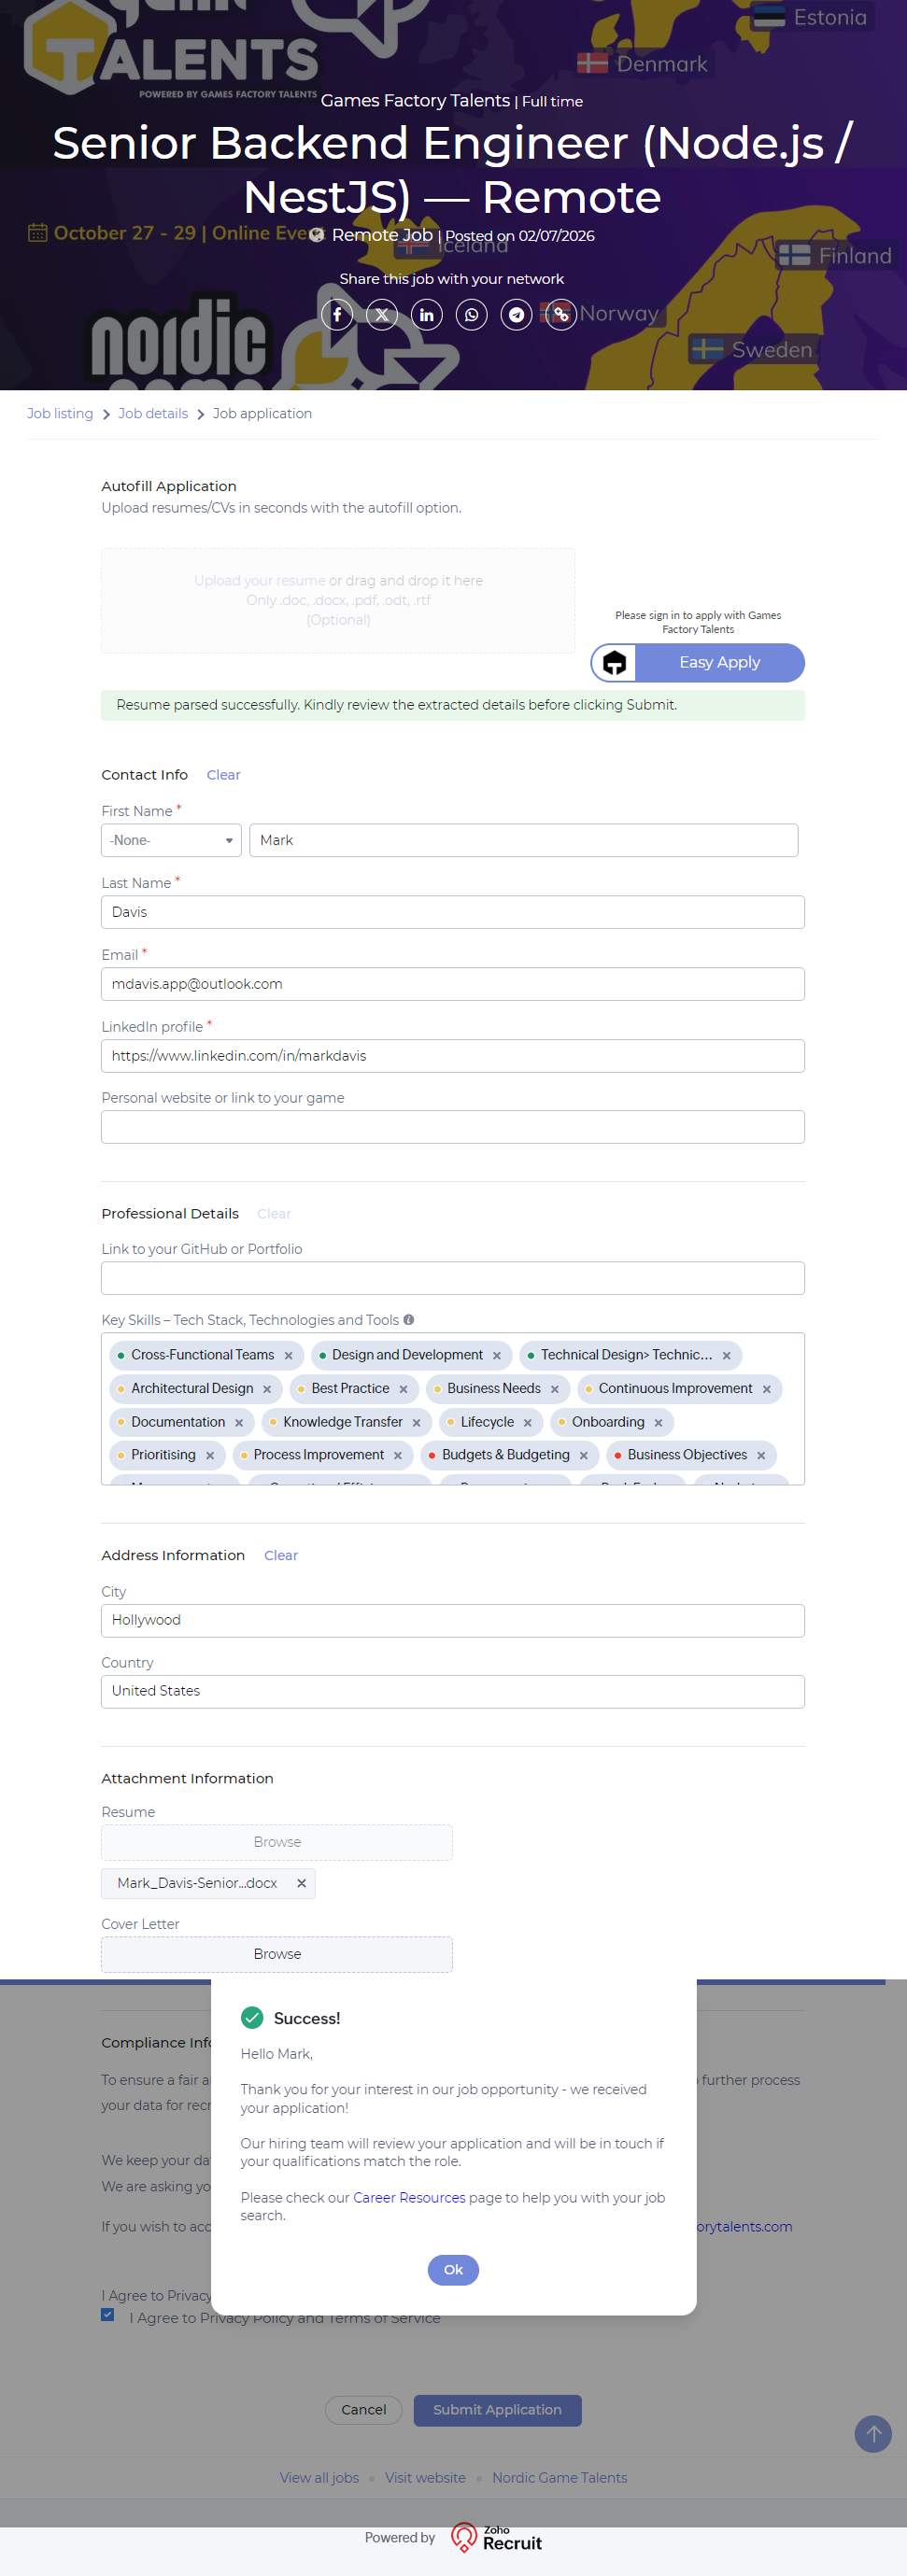Clear the Contact Info section
The height and width of the screenshot is (2576, 907).
[x=223, y=775]
